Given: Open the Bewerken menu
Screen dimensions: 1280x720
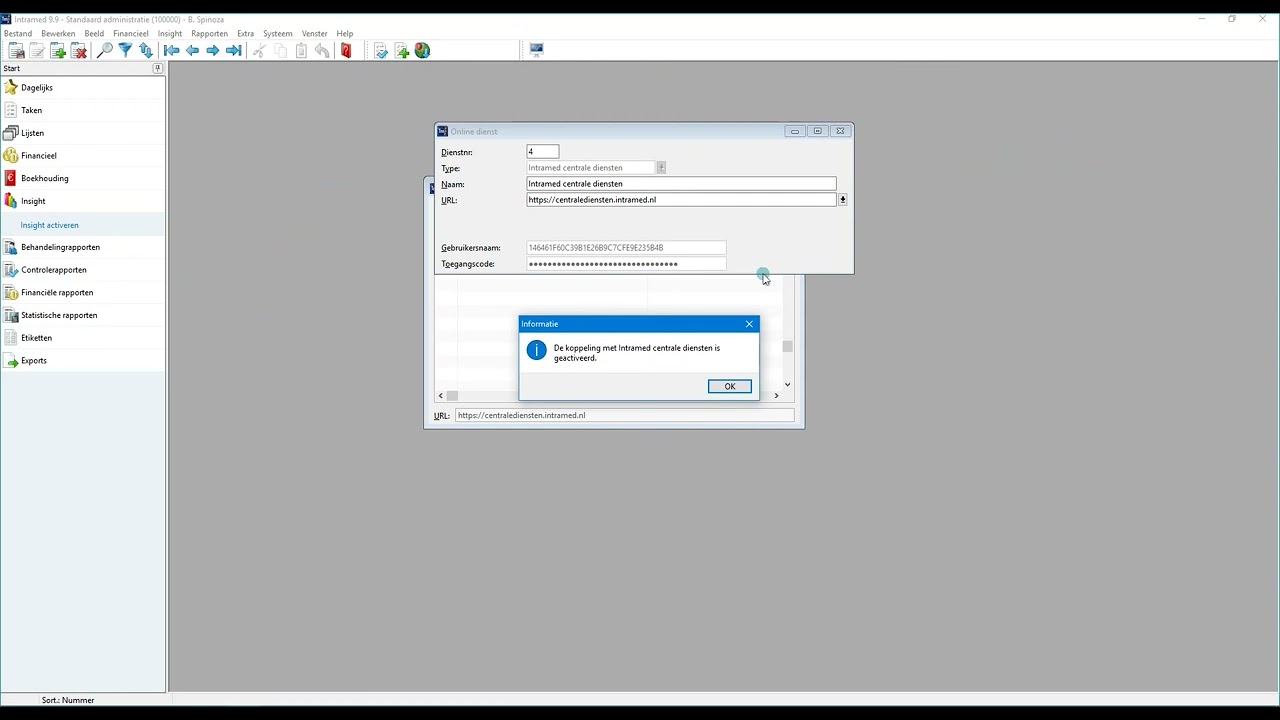Looking at the screenshot, I should coord(58,34).
